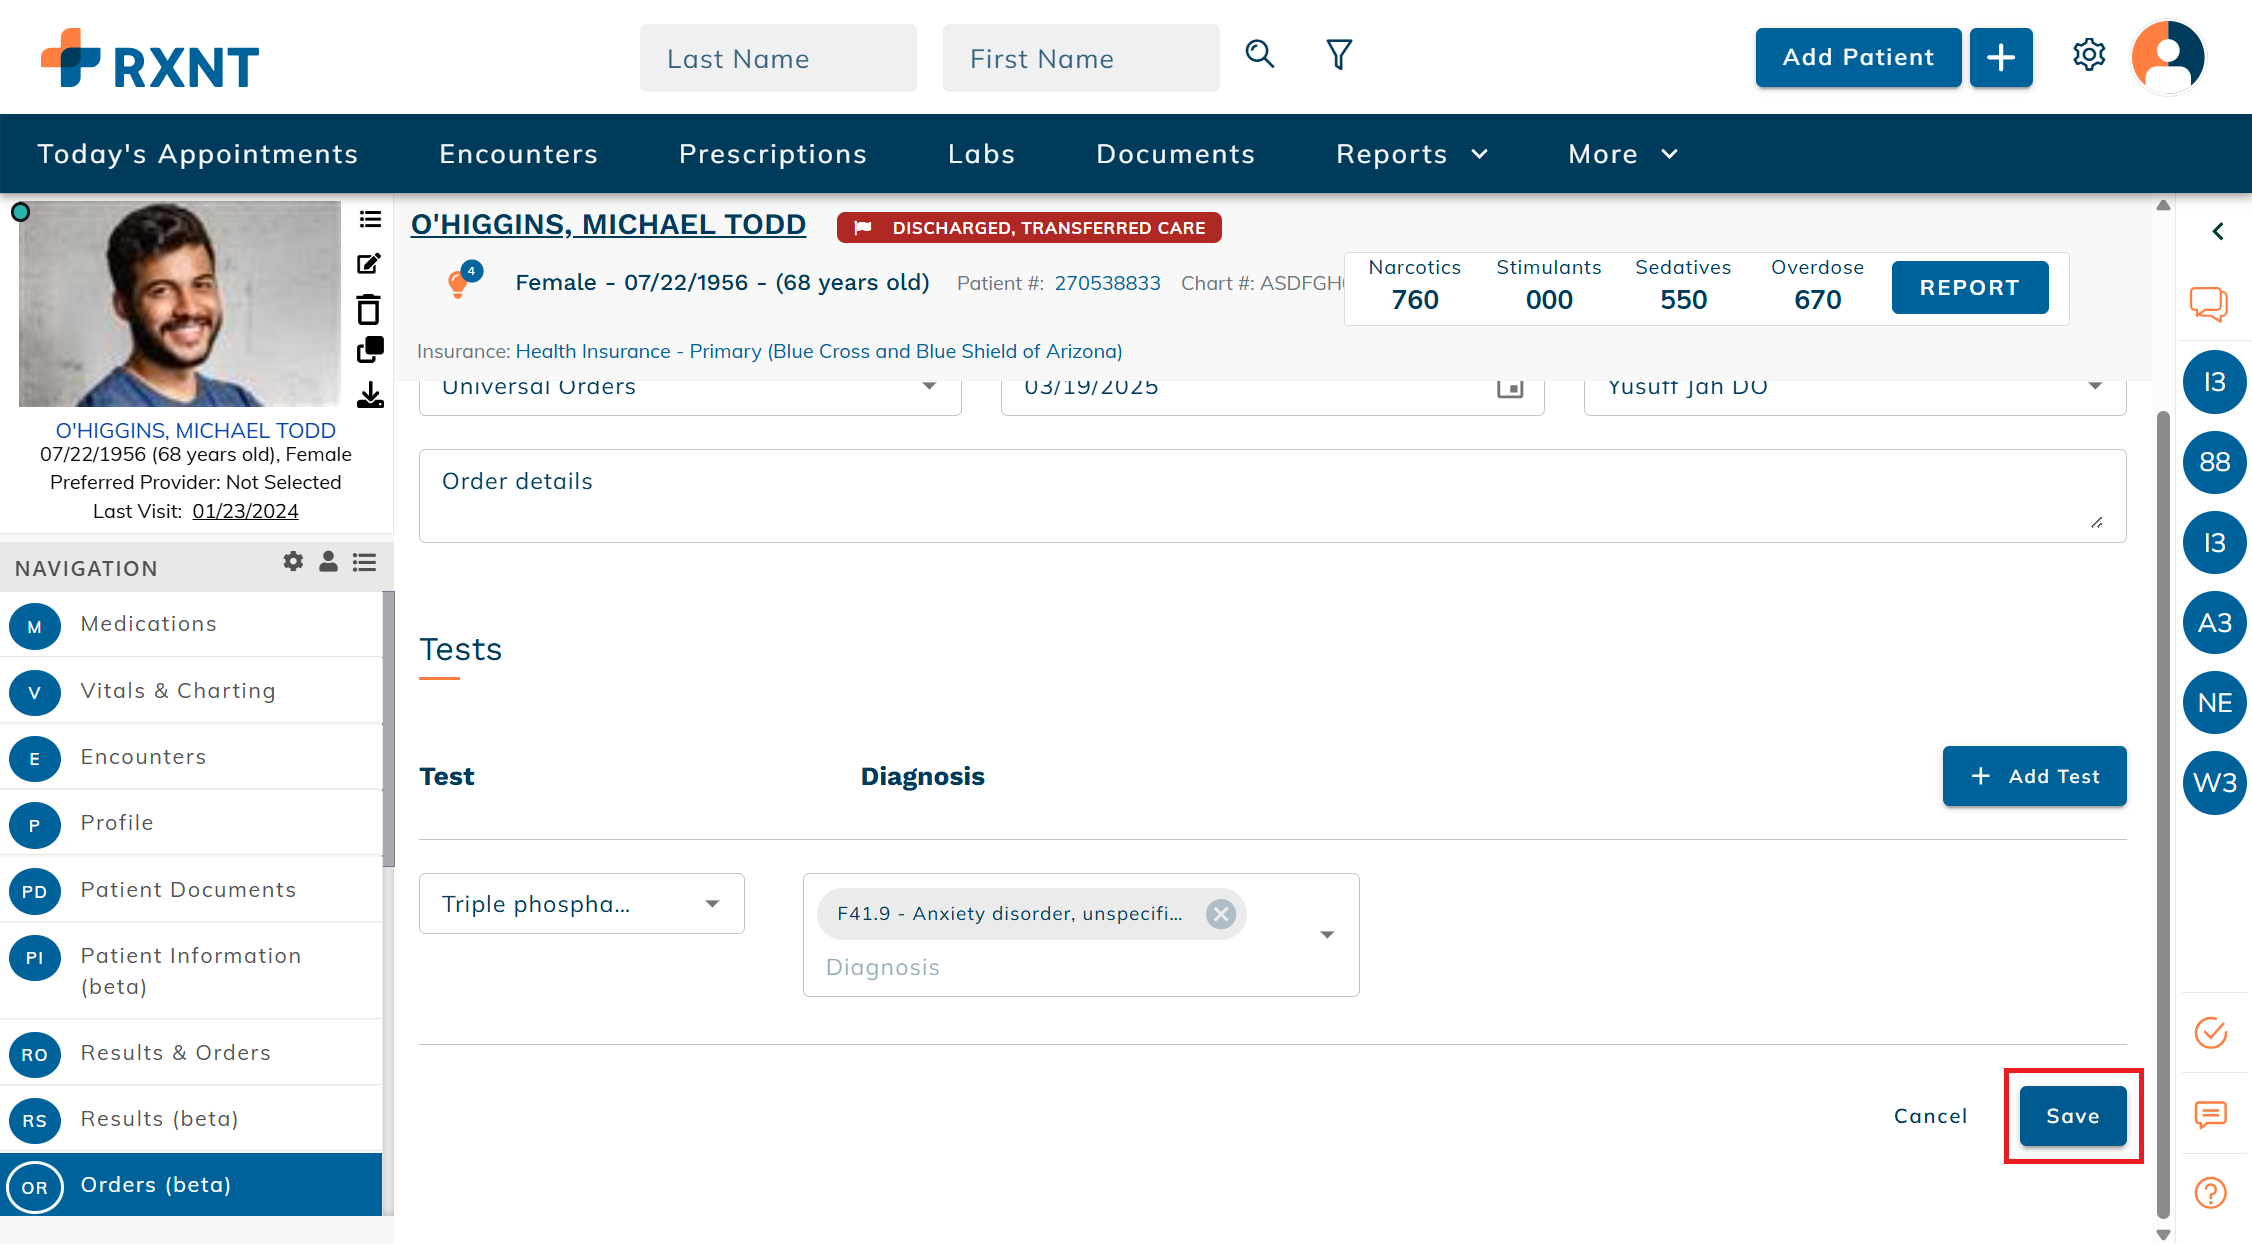The image size is (2252, 1244).
Task: Open the user avatar profile menu
Action: [2168, 58]
